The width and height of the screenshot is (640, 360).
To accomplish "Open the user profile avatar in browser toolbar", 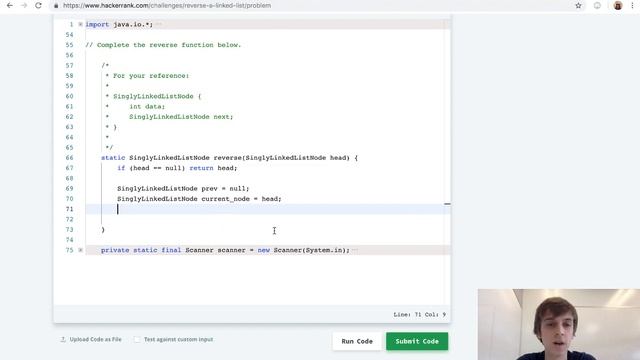I will (x=618, y=6).
